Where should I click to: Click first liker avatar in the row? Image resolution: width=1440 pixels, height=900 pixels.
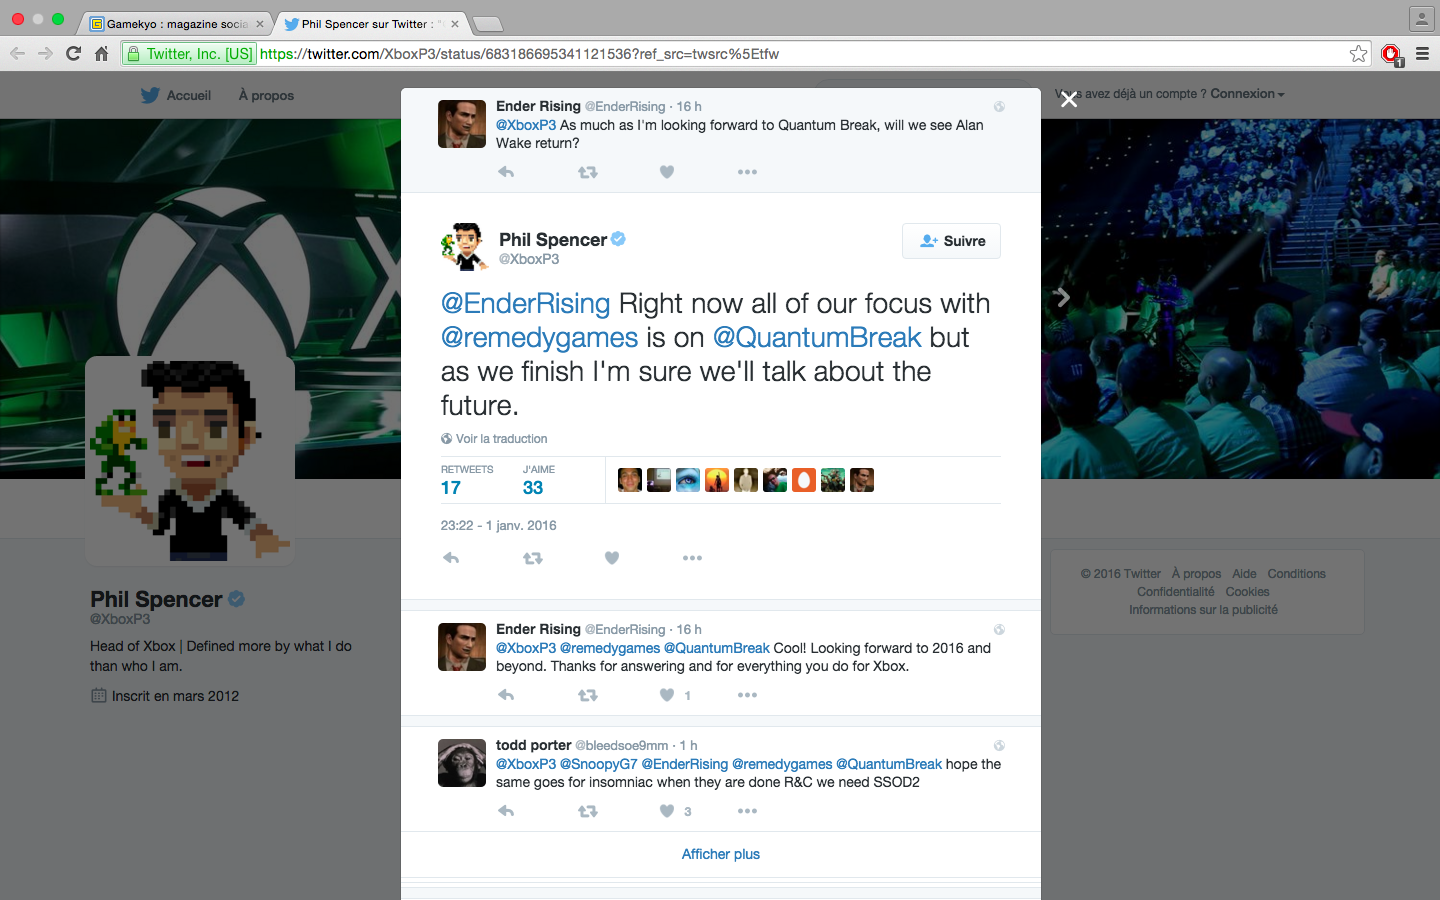(x=629, y=480)
